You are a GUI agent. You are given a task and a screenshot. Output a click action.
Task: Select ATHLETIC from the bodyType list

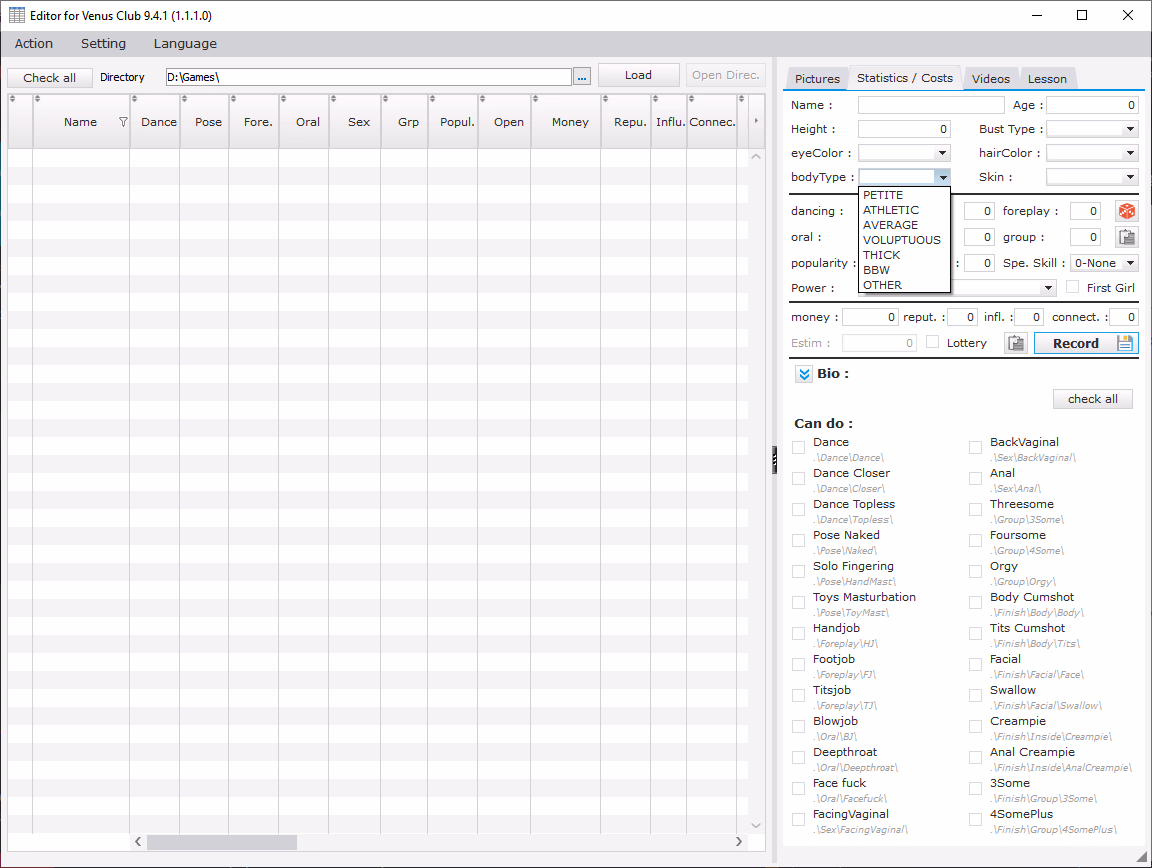tap(890, 210)
